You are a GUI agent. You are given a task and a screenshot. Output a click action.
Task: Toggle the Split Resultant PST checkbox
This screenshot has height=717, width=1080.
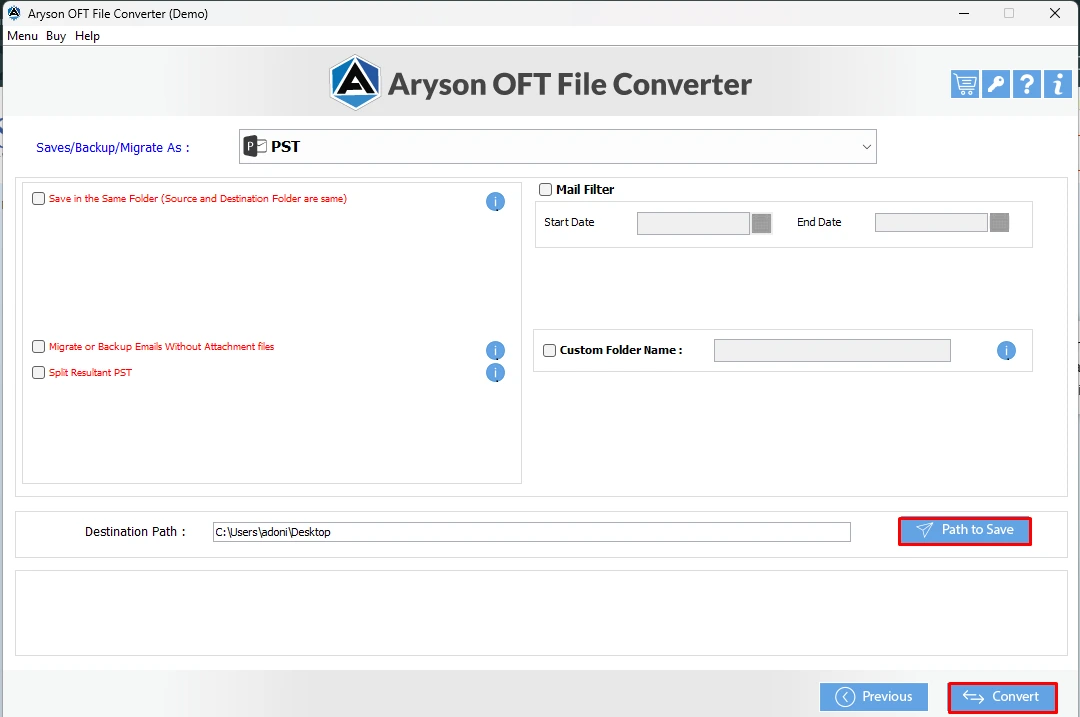[x=39, y=373]
